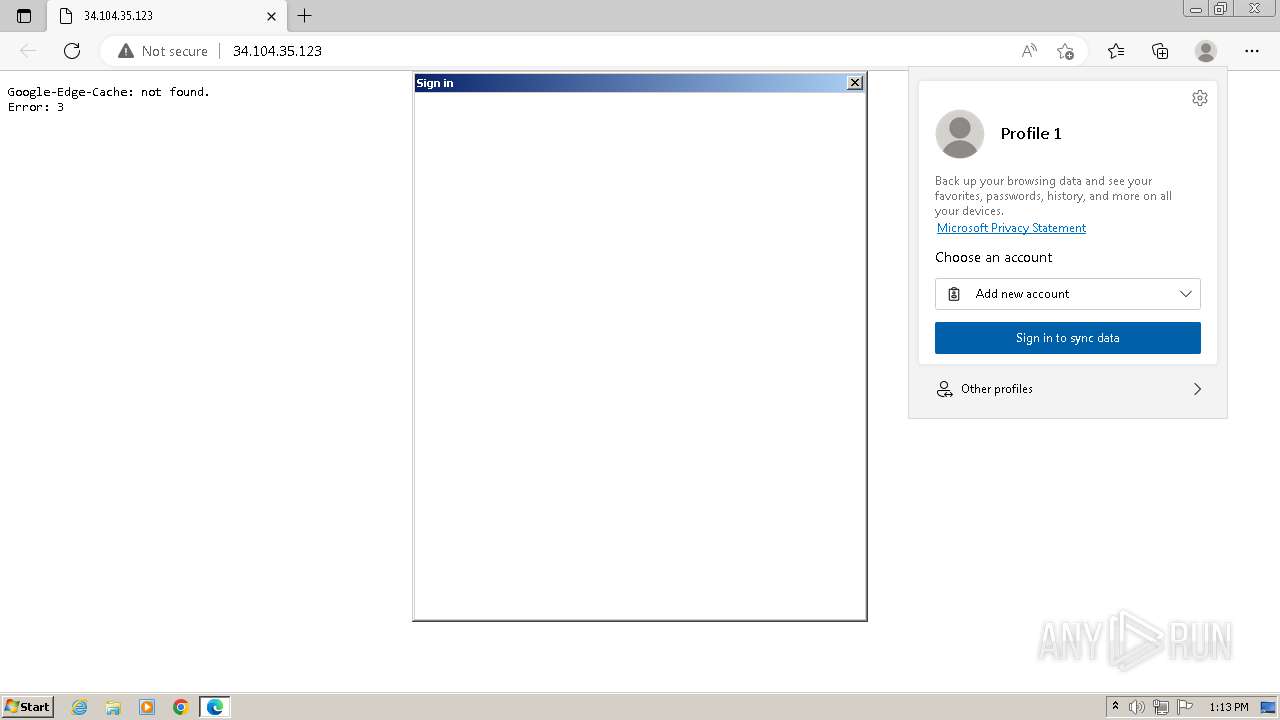
Task: Refresh the current page
Action: [x=72, y=51]
